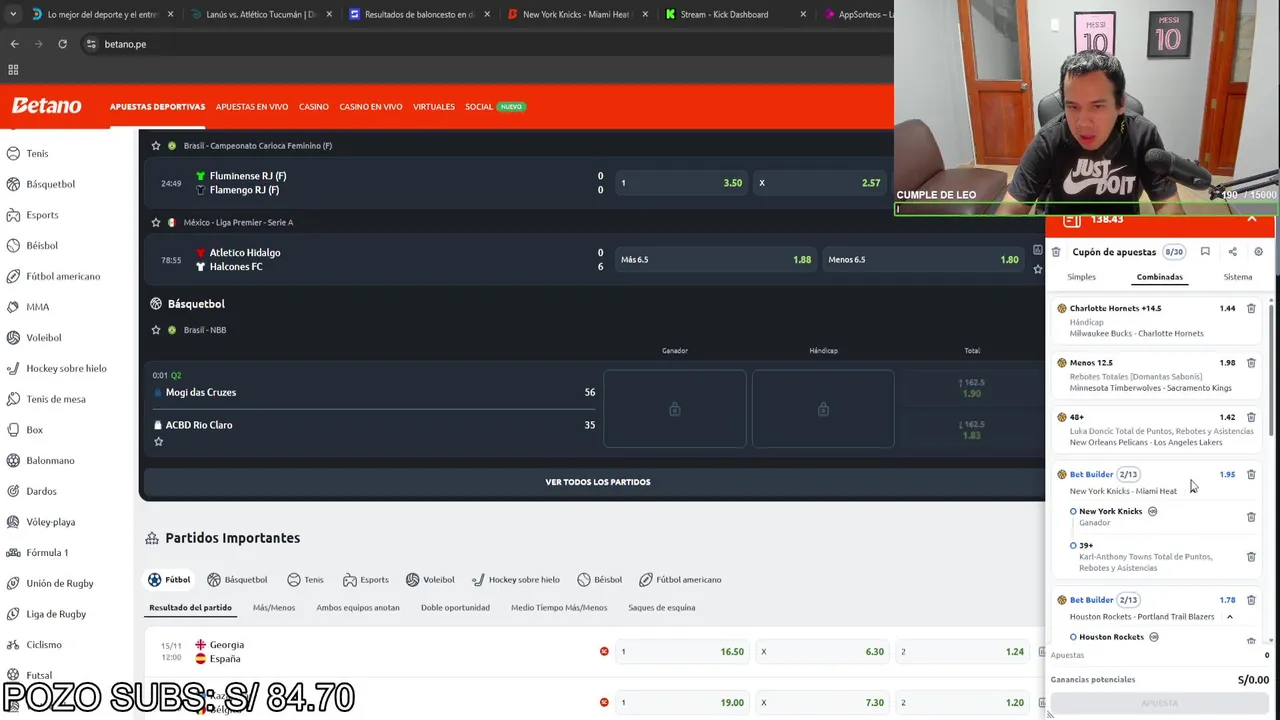Close the Stream - Kick Dashboard browser tab
The height and width of the screenshot is (720, 1280).
click(x=803, y=14)
